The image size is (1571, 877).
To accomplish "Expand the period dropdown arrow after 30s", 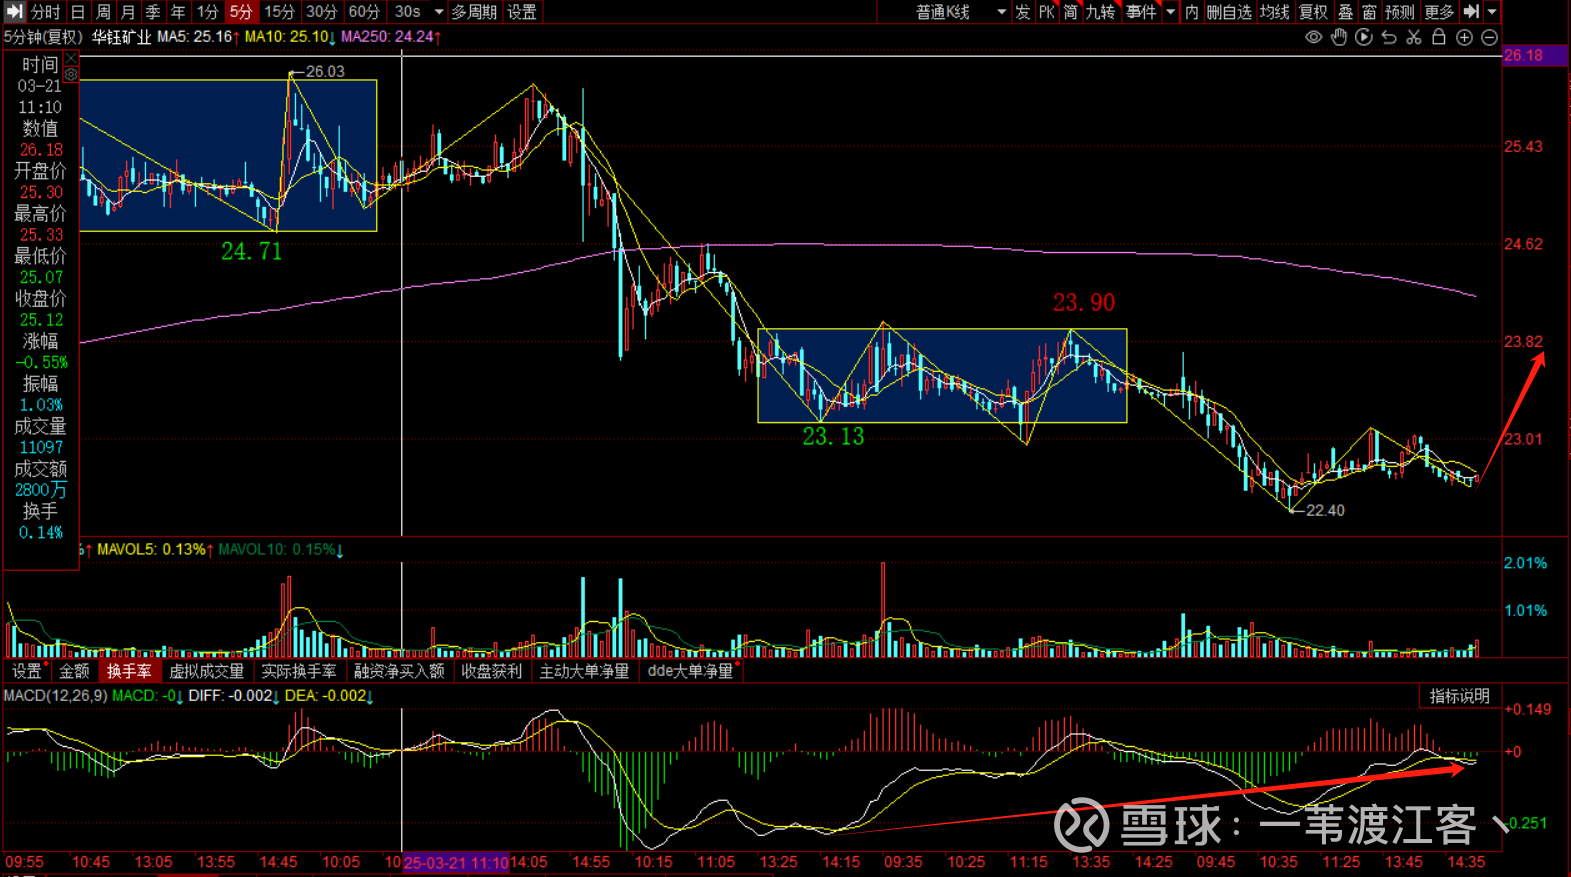I will pos(438,12).
